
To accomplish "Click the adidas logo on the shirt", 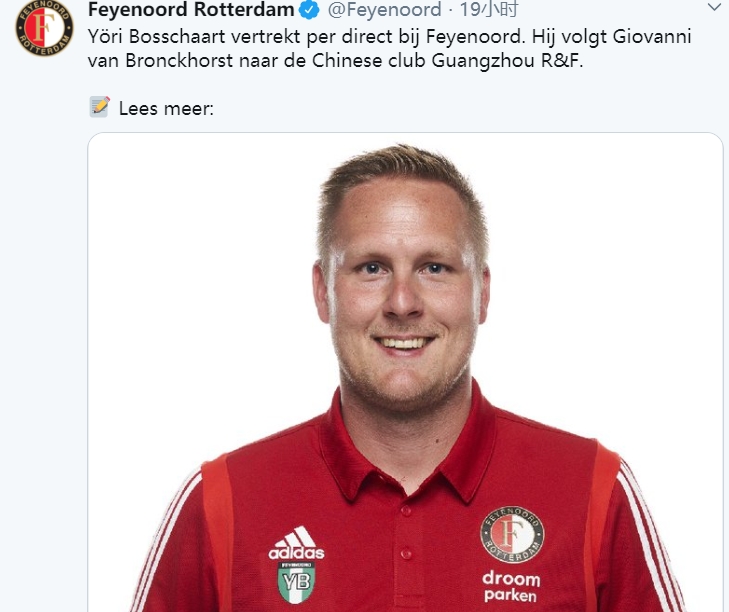I will tap(297, 543).
